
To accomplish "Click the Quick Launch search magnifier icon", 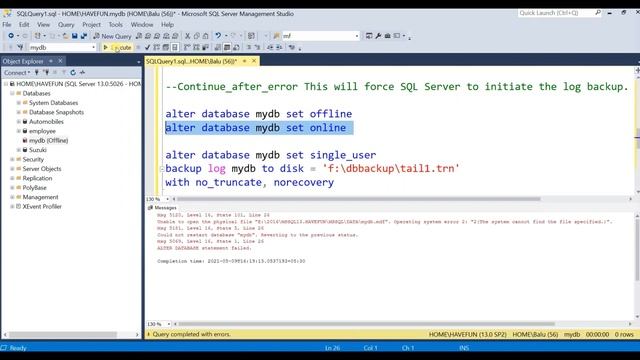I will [598, 13].
